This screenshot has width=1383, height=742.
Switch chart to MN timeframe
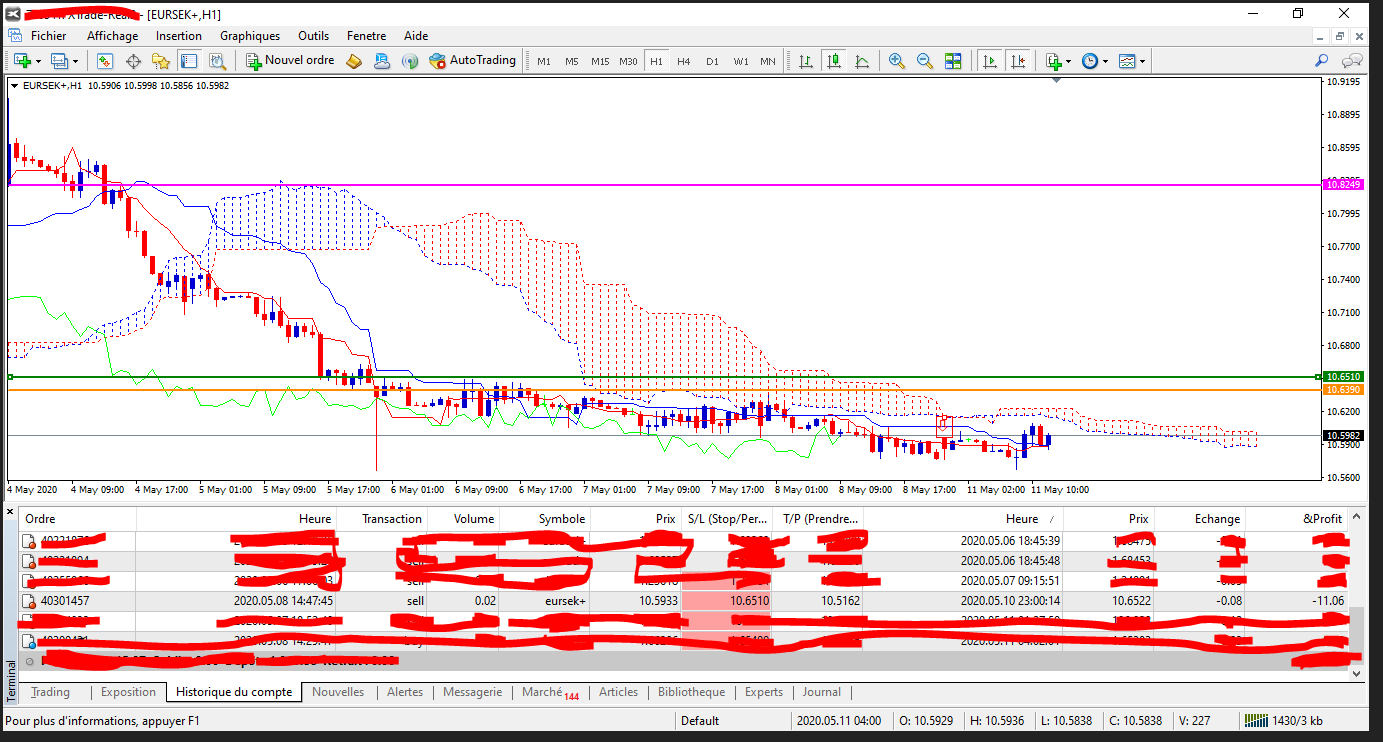[768, 61]
